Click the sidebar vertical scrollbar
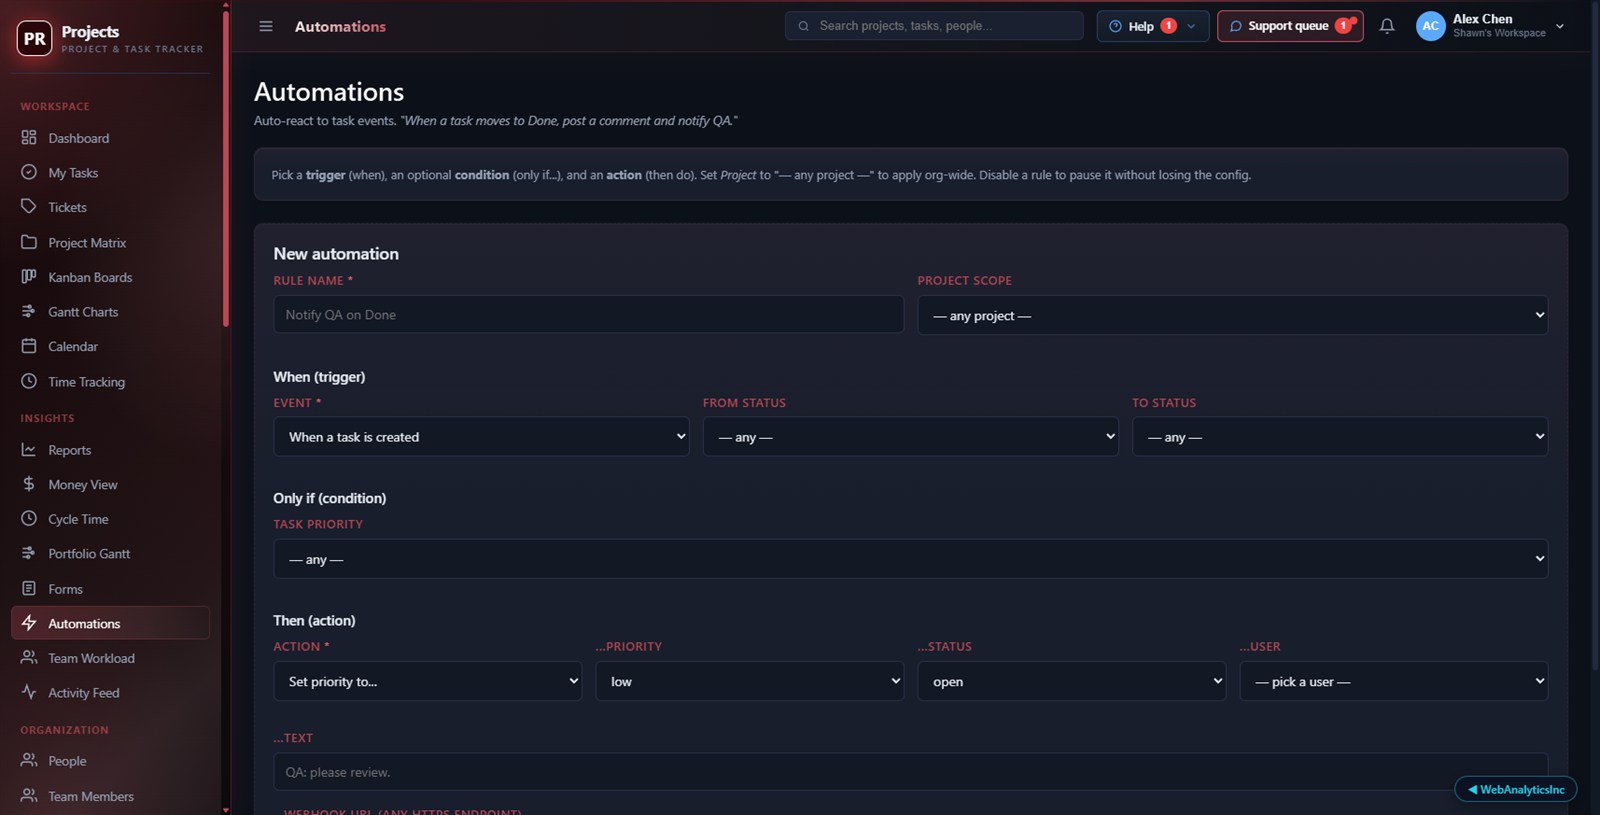Viewport: 1600px width, 815px height. [x=226, y=168]
